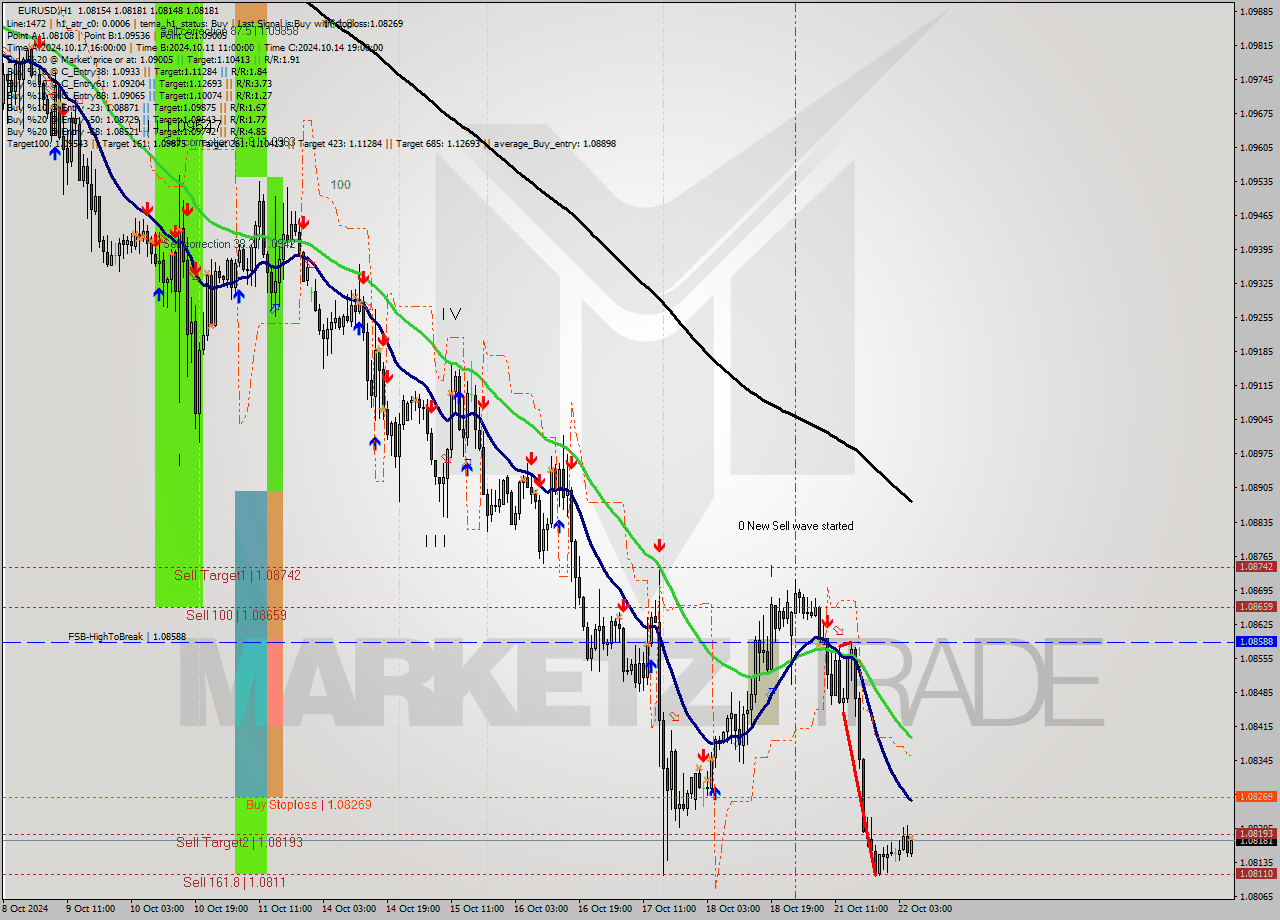Click the '10 Oct 19:00' time label
The height and width of the screenshot is (920, 1280).
click(219, 909)
